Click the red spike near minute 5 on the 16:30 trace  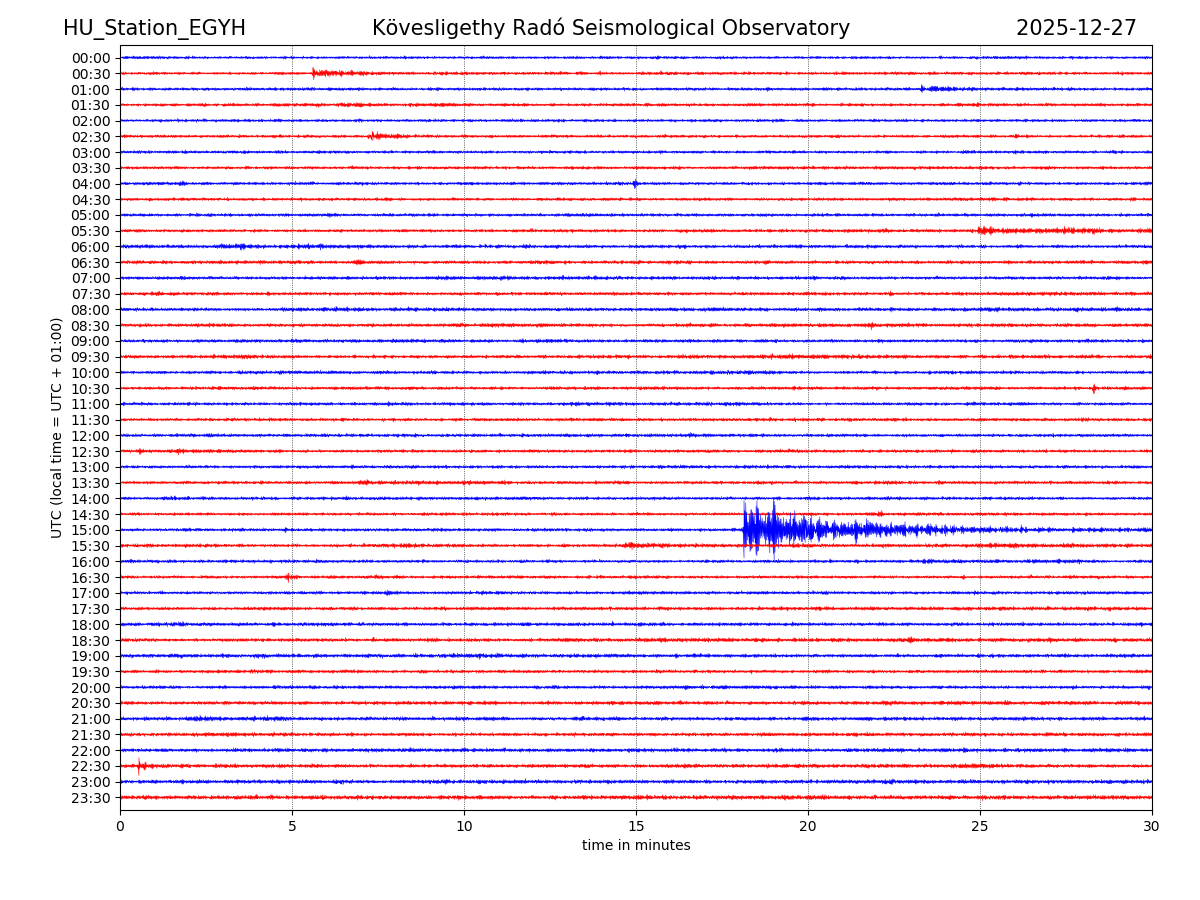(x=289, y=577)
